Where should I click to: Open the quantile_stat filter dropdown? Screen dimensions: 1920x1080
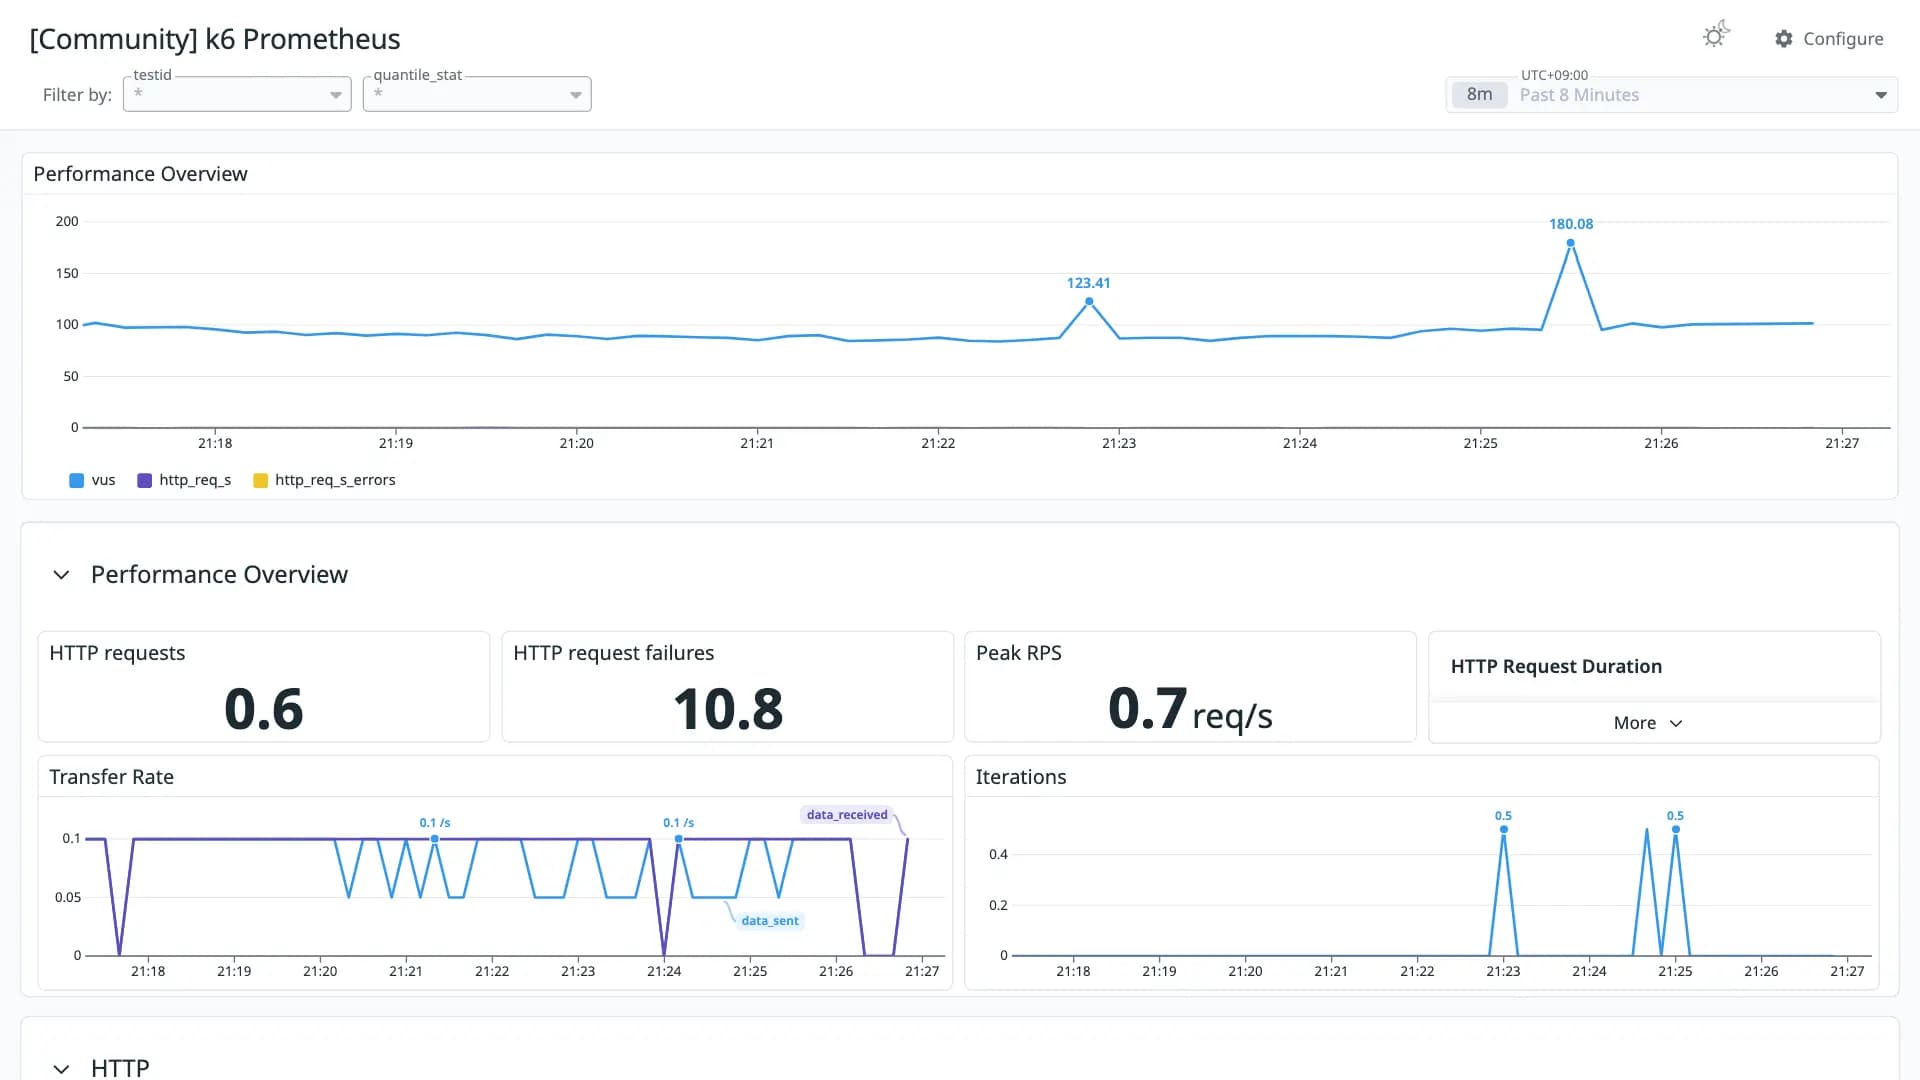pyautogui.click(x=477, y=94)
